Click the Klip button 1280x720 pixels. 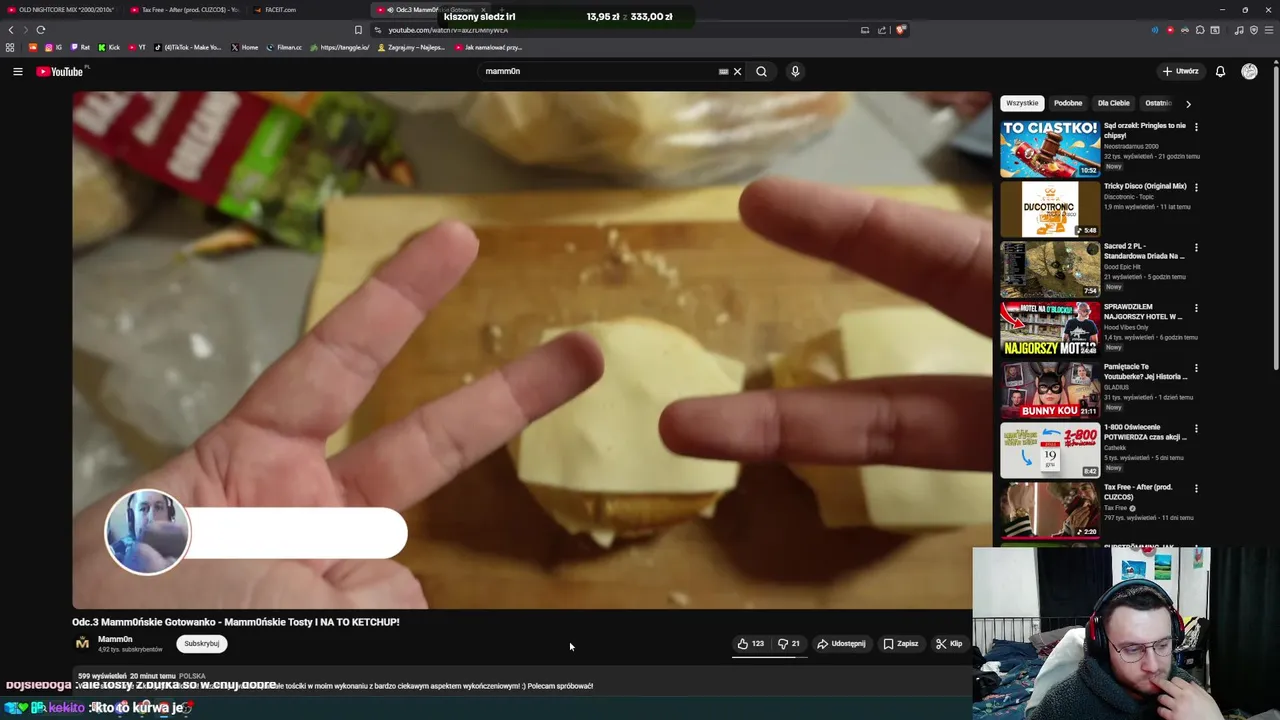point(948,644)
